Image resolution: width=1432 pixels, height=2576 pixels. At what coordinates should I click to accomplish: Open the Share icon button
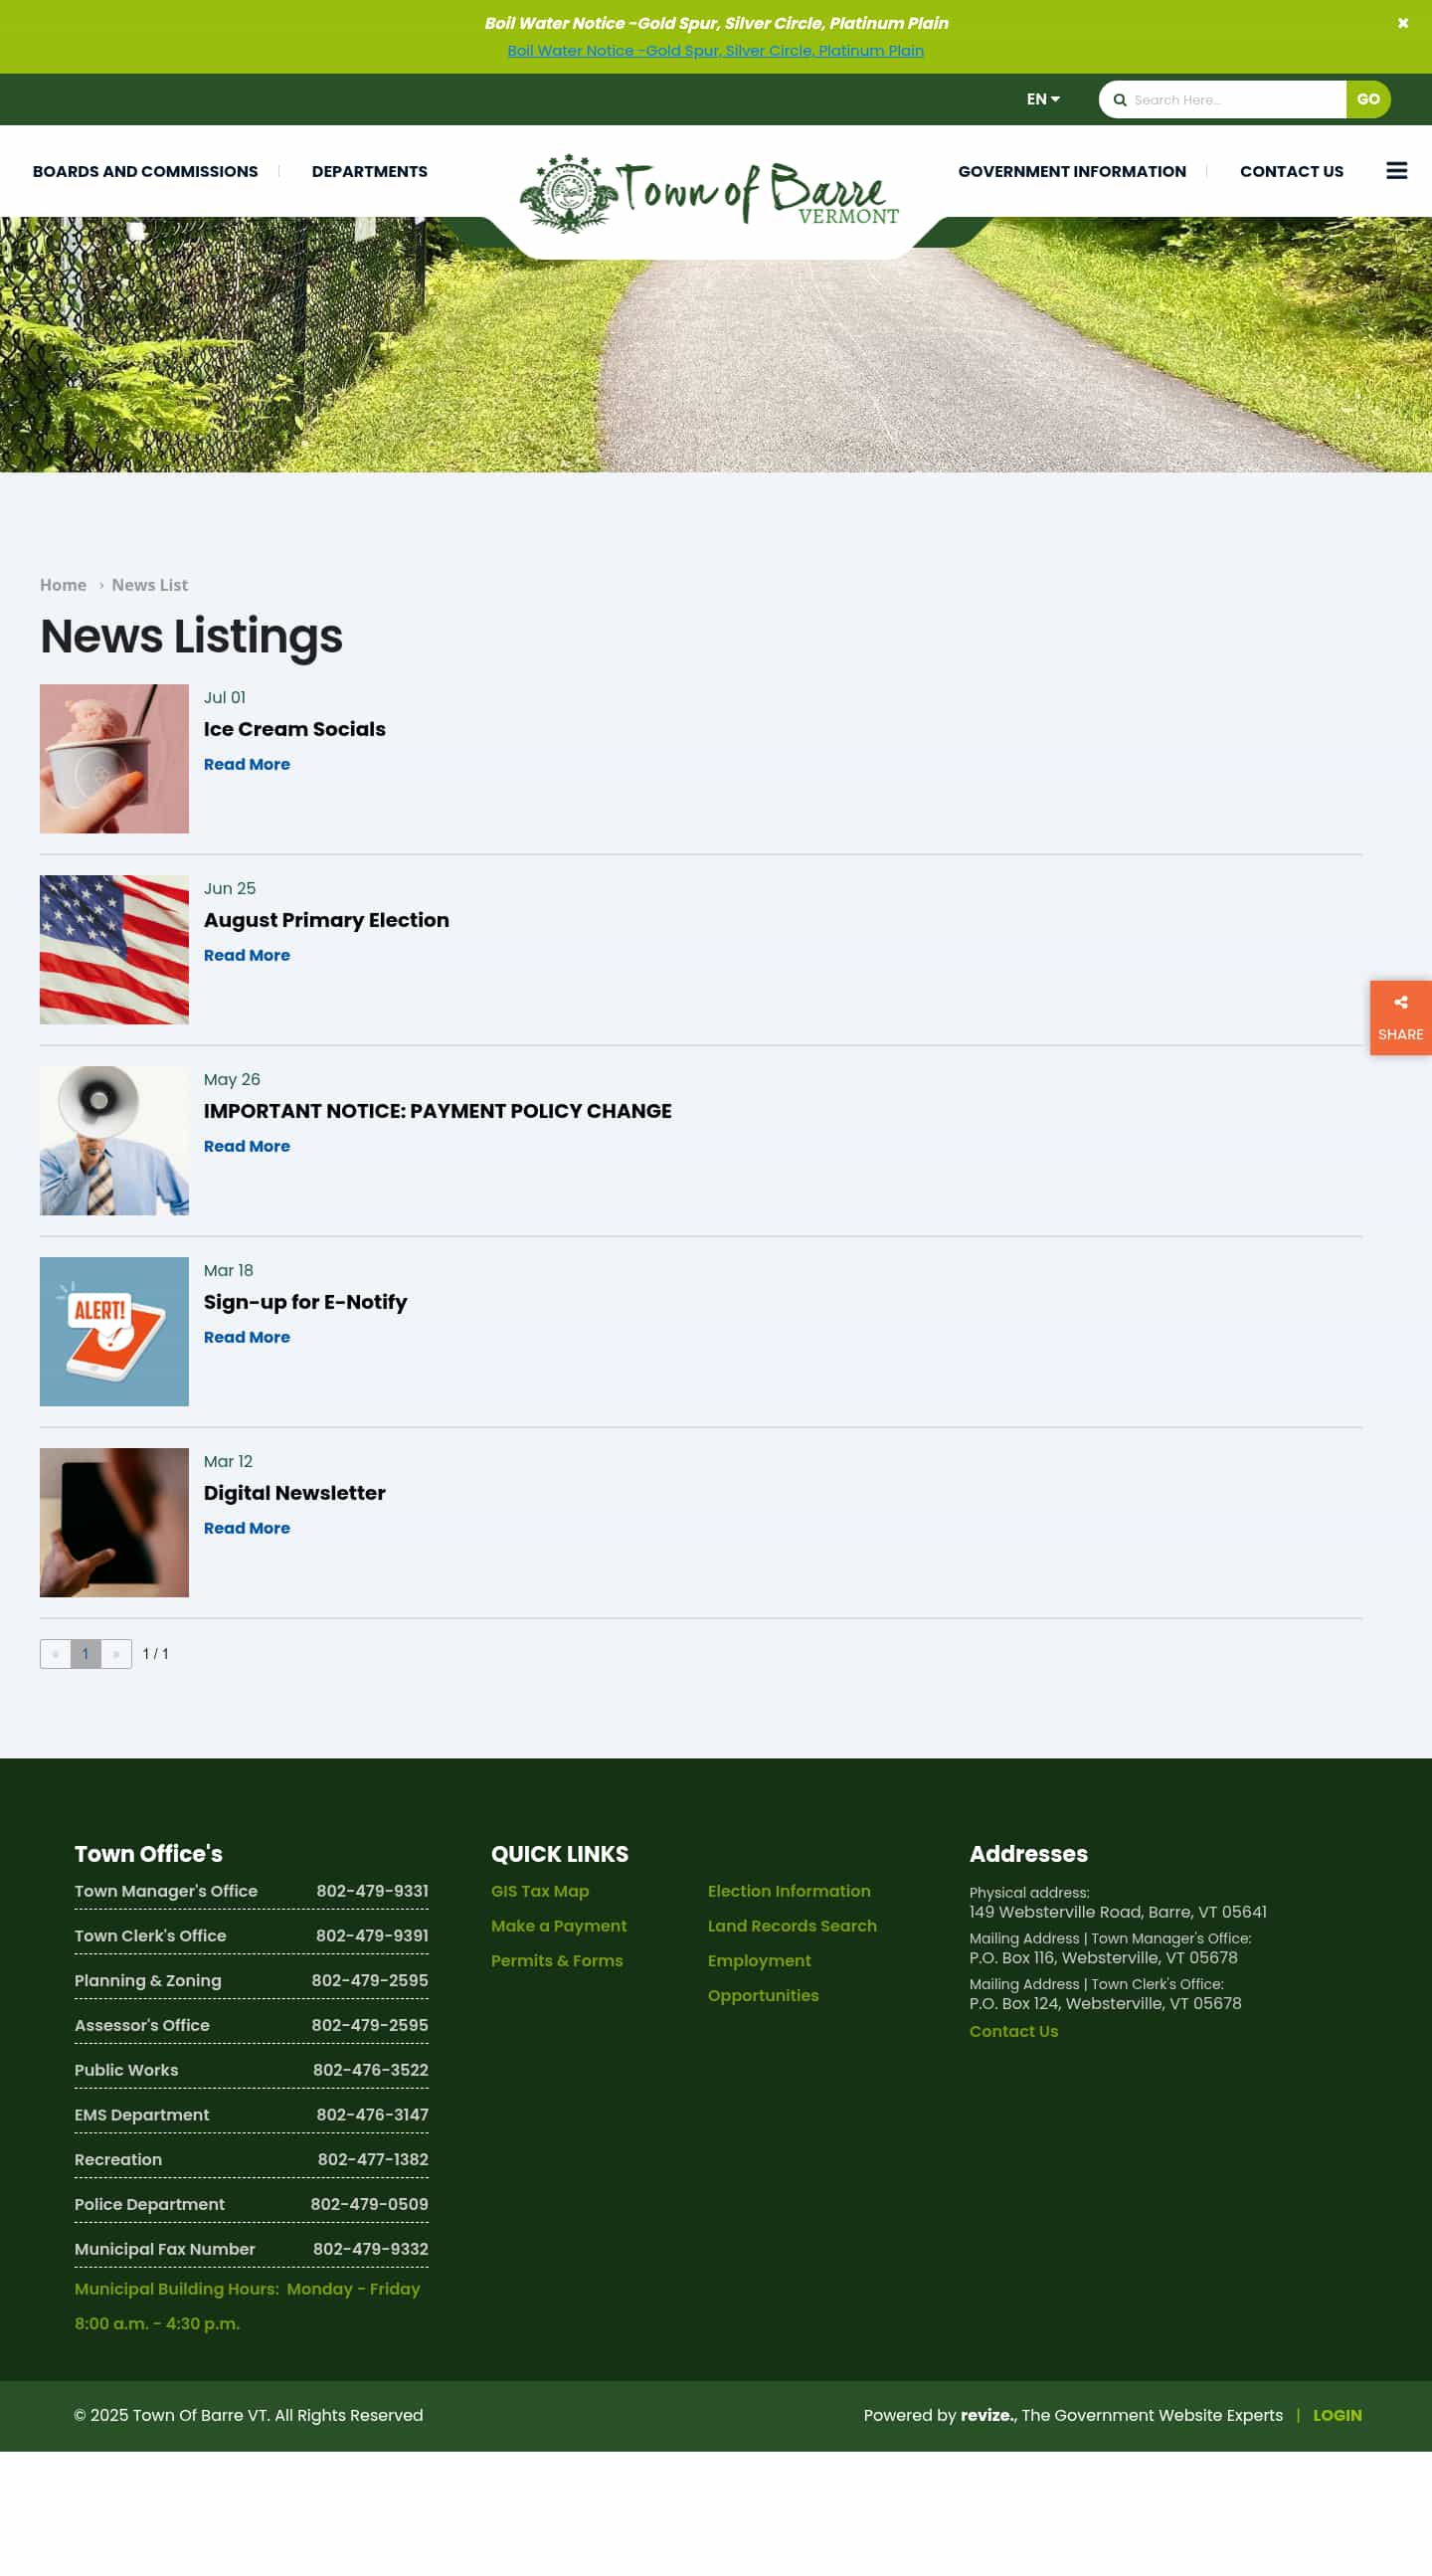tap(1400, 1017)
